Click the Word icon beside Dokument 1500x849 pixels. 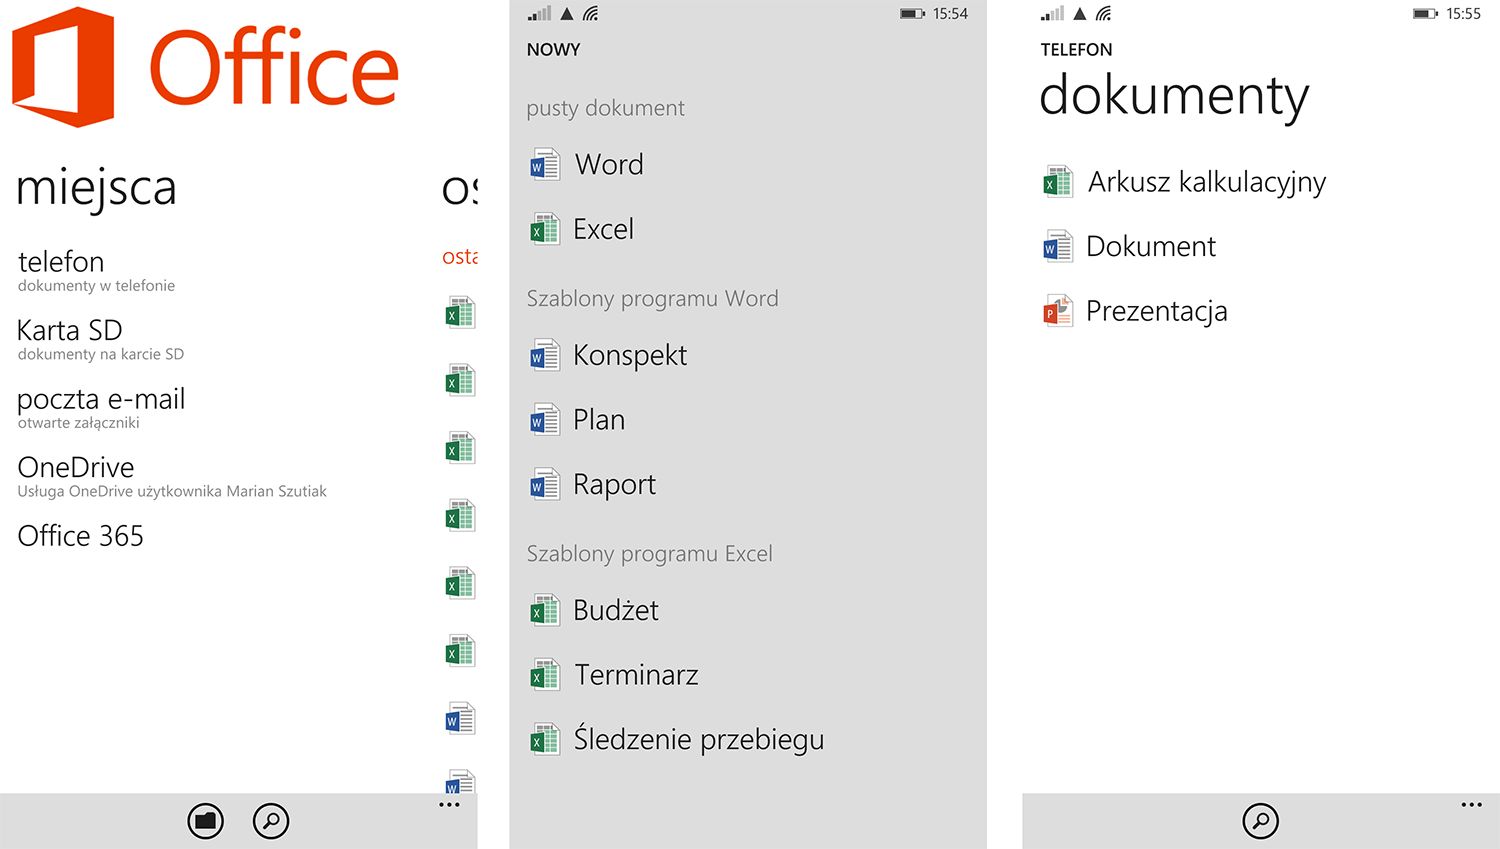(1058, 247)
